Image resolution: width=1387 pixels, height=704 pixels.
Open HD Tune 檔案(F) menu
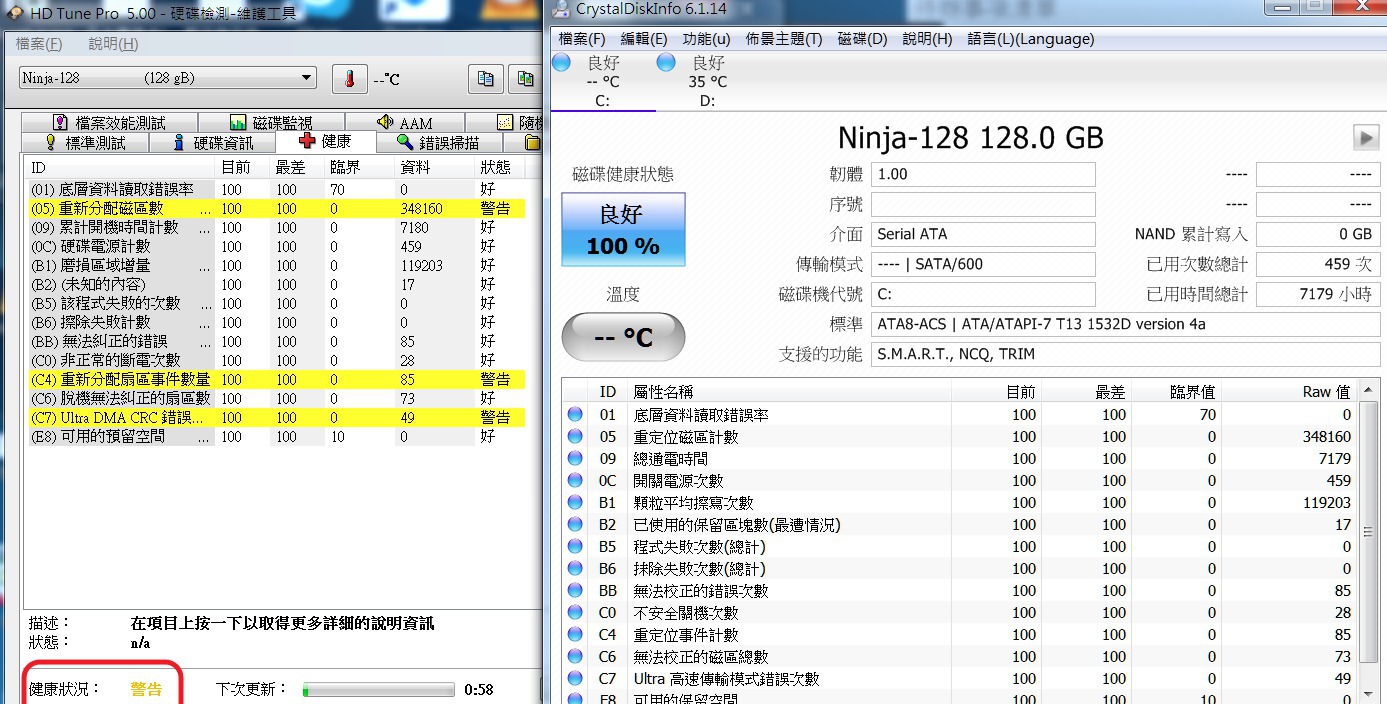39,44
